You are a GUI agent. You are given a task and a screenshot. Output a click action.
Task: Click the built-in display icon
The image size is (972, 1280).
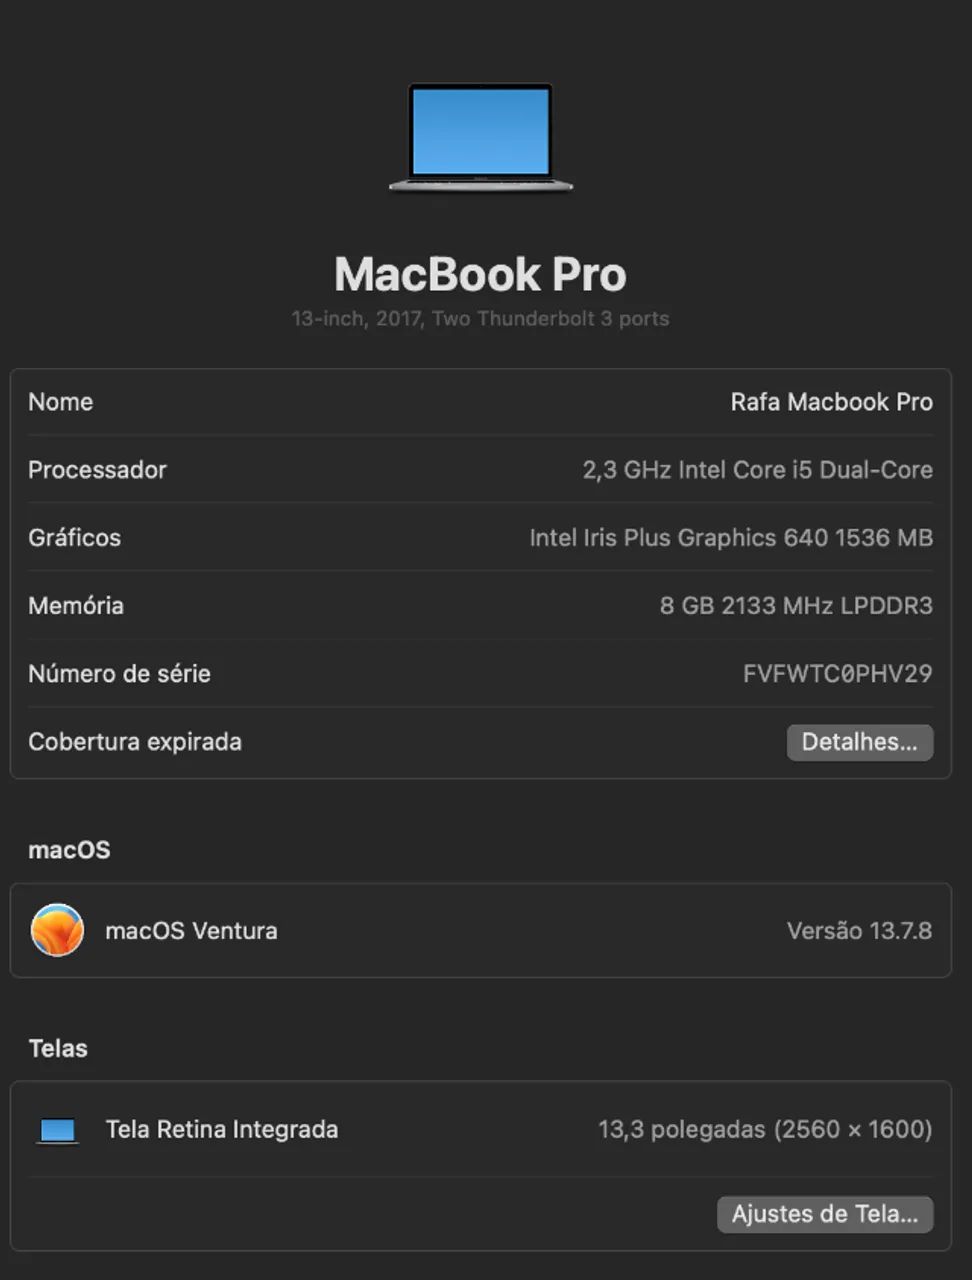click(57, 1130)
